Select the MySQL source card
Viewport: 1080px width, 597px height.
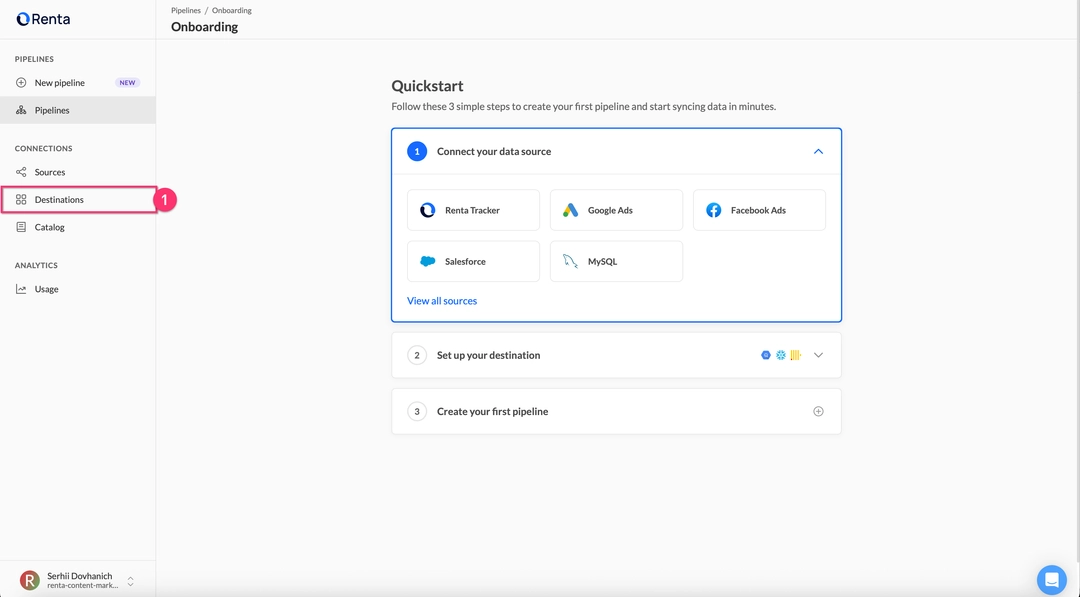click(616, 261)
